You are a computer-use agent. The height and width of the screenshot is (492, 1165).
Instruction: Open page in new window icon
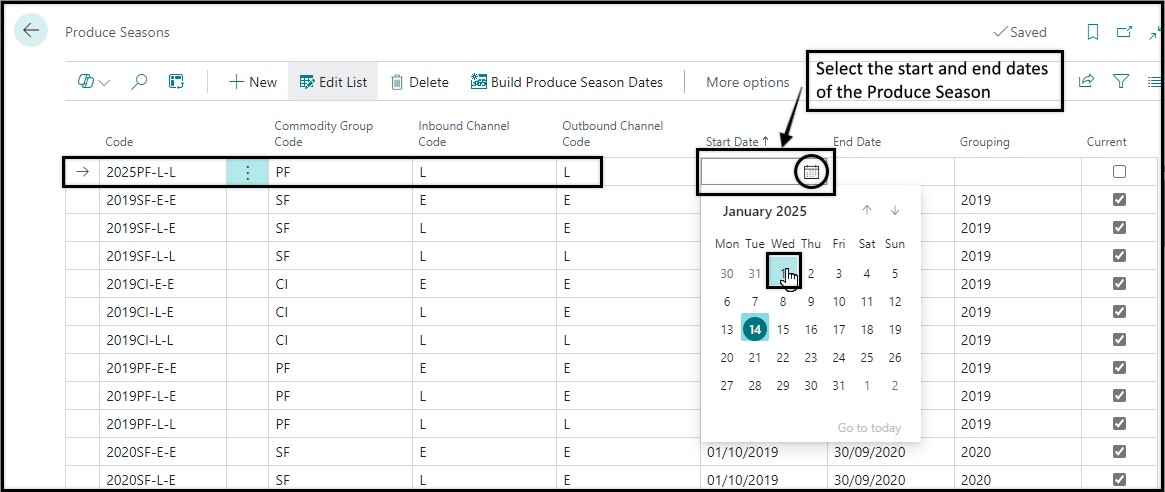(x=1124, y=33)
